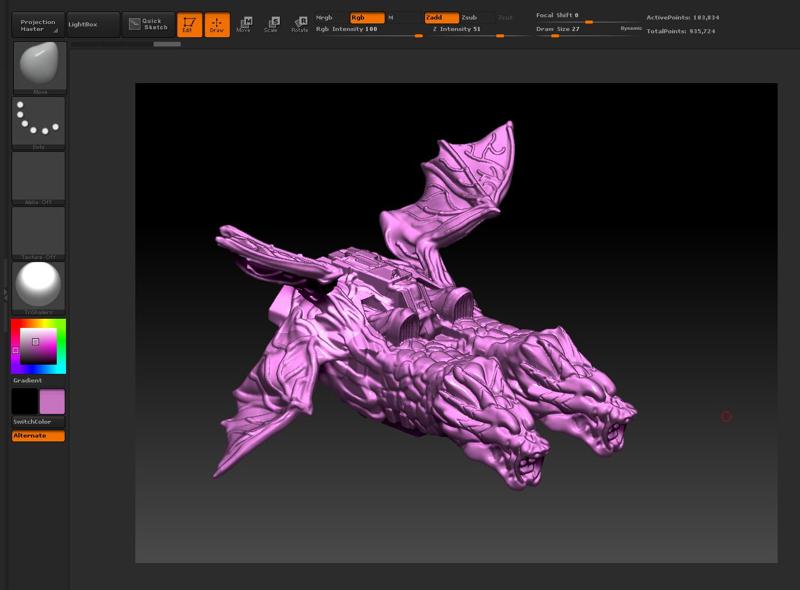
Task: Select the Move tool
Action: (244, 24)
